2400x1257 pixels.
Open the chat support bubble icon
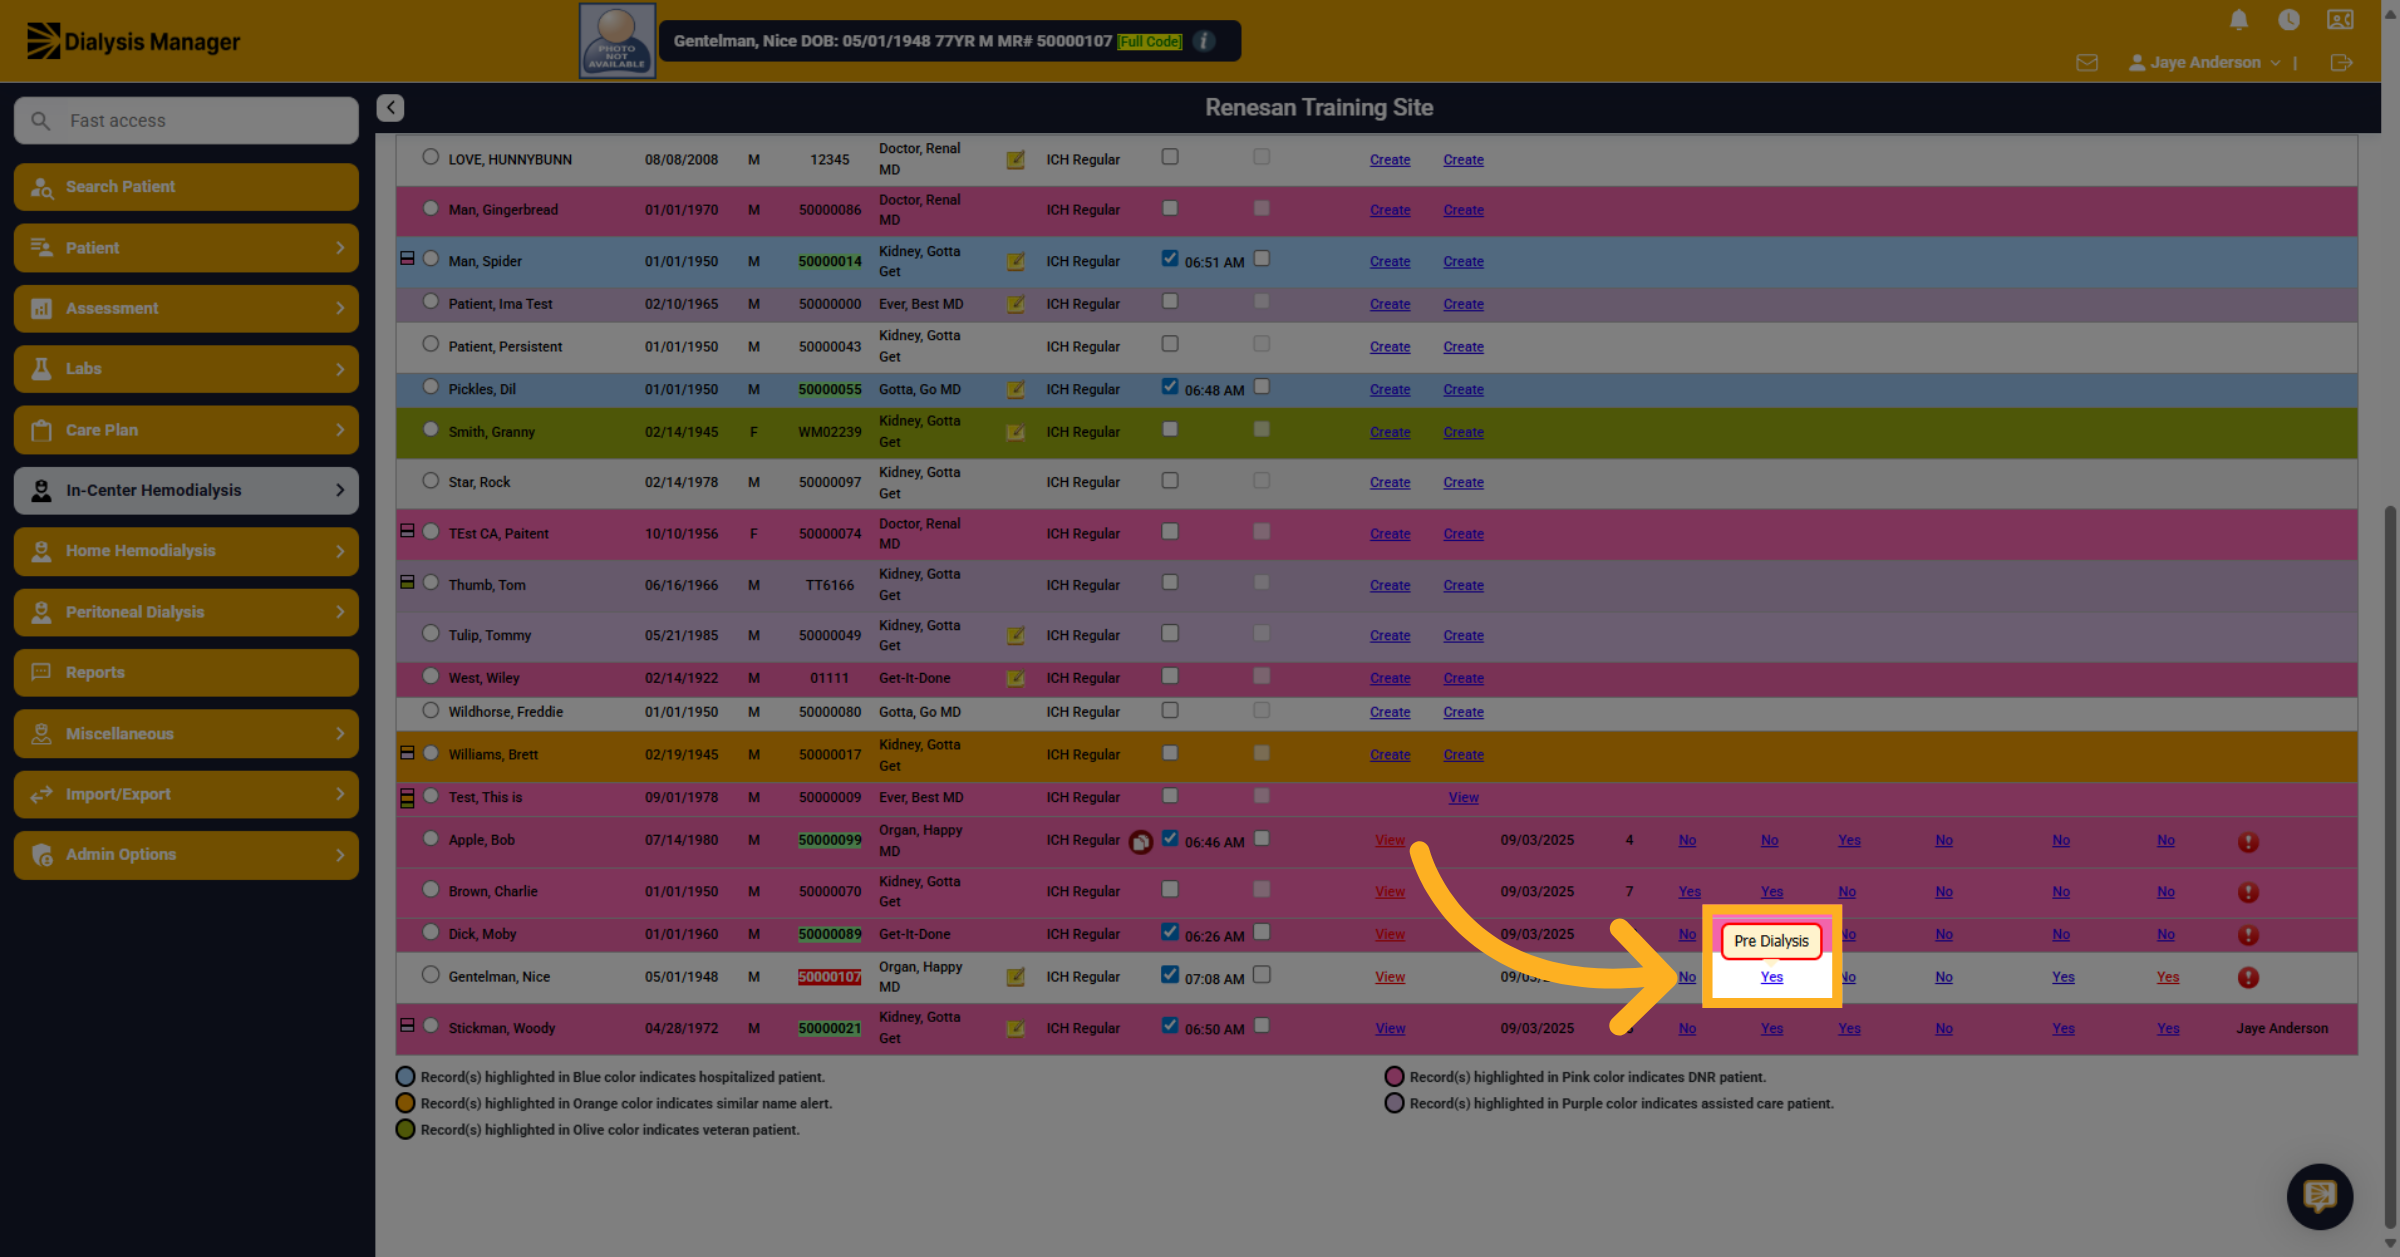coord(2320,1196)
